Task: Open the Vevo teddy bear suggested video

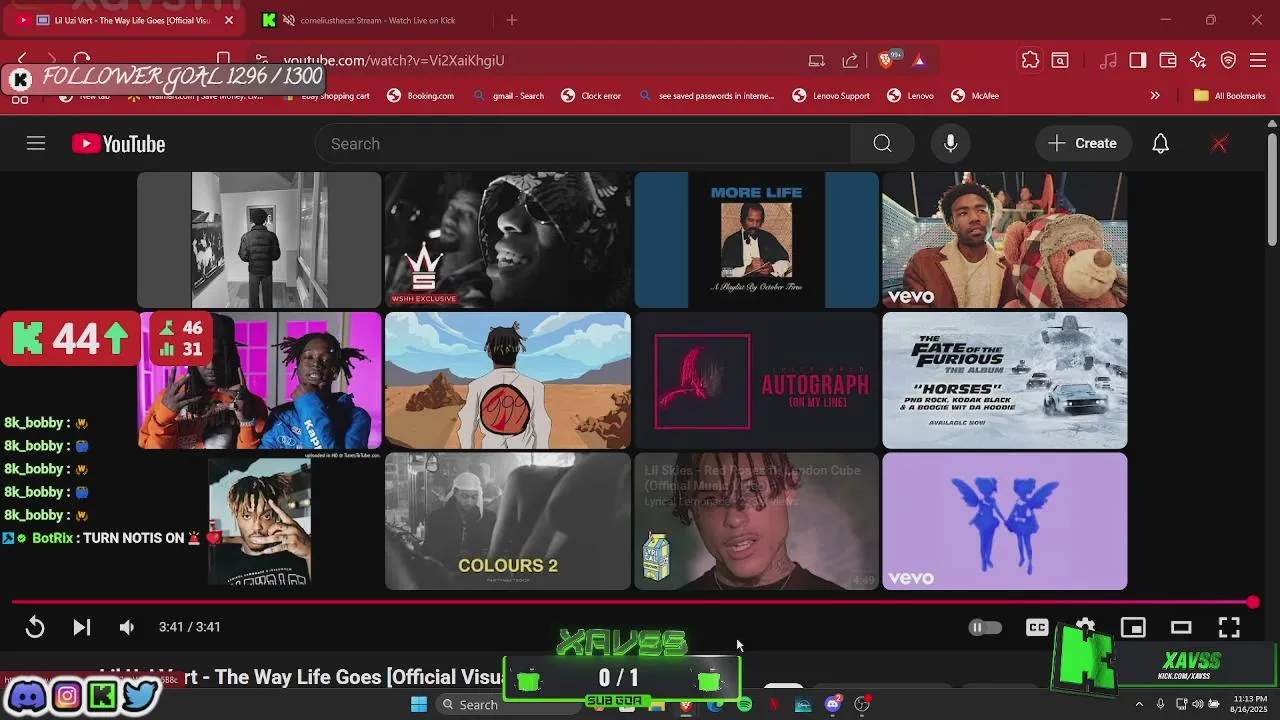Action: [1005, 240]
